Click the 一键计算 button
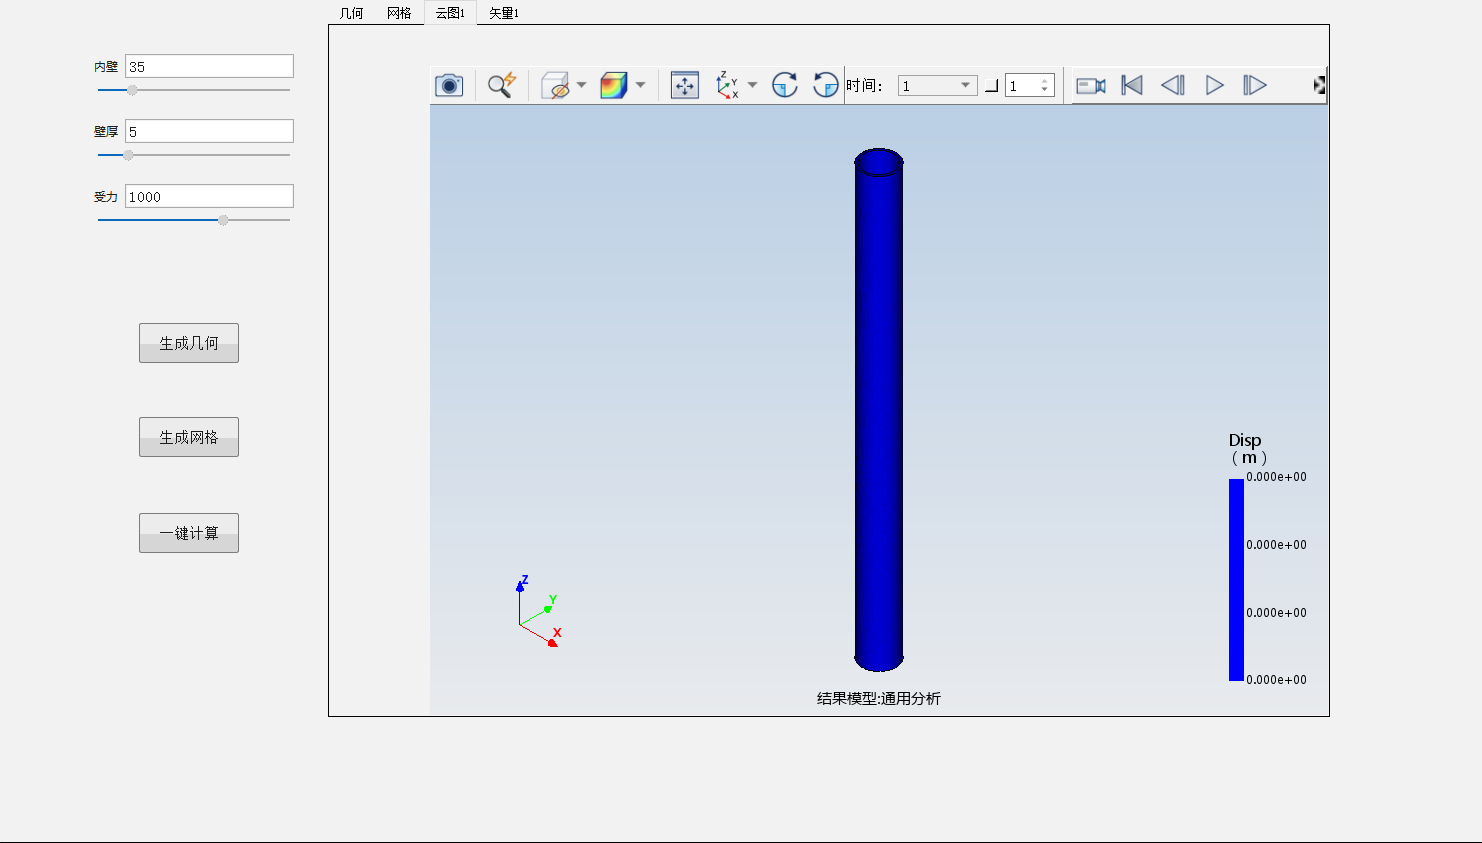Screen dimensions: 1482x843 coord(189,533)
